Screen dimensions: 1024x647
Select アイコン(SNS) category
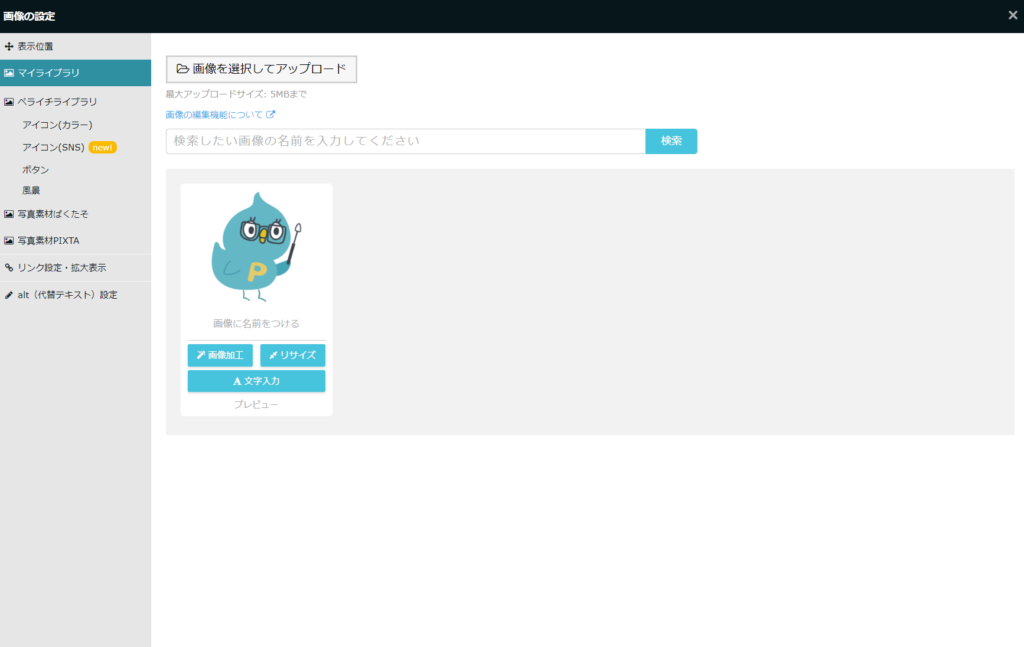tap(53, 147)
